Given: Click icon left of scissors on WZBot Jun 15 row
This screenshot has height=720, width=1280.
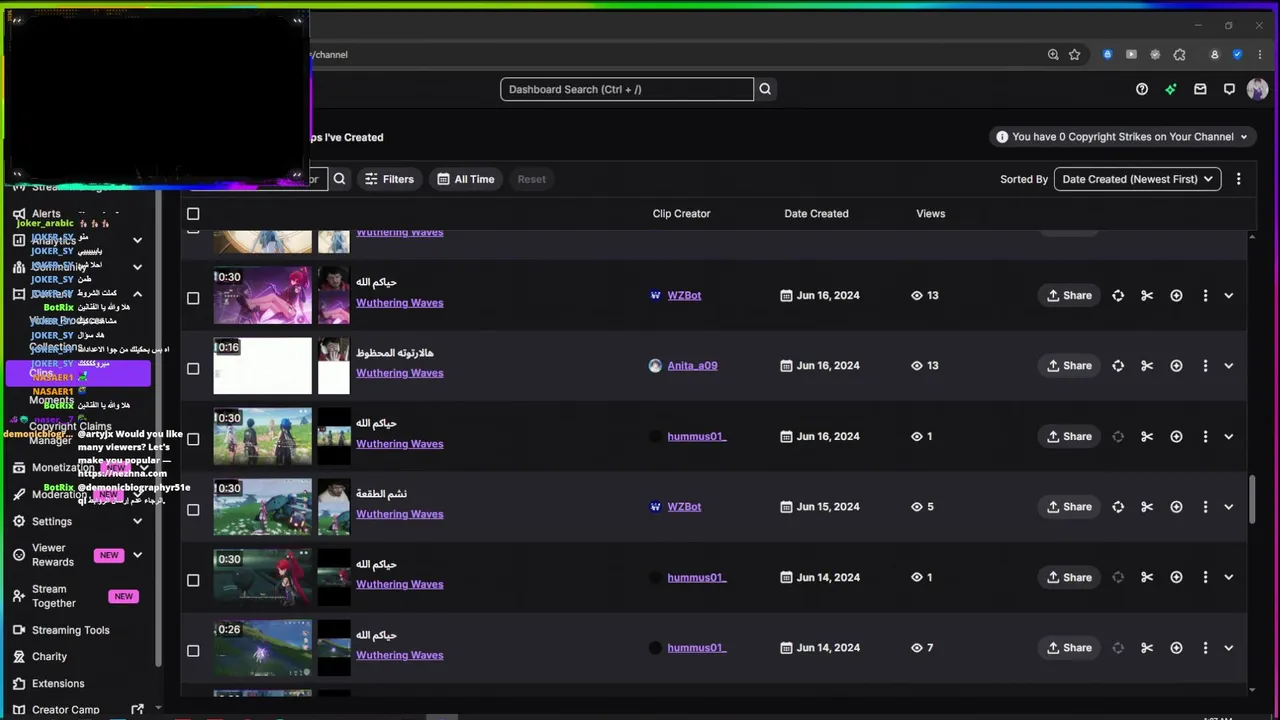Looking at the screenshot, I should (x=1118, y=507).
